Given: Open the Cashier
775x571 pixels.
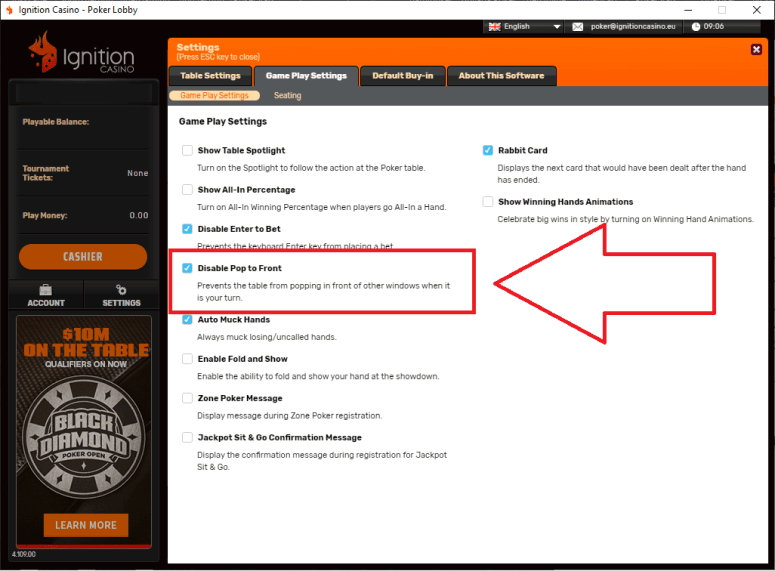Looking at the screenshot, I should [x=83, y=257].
